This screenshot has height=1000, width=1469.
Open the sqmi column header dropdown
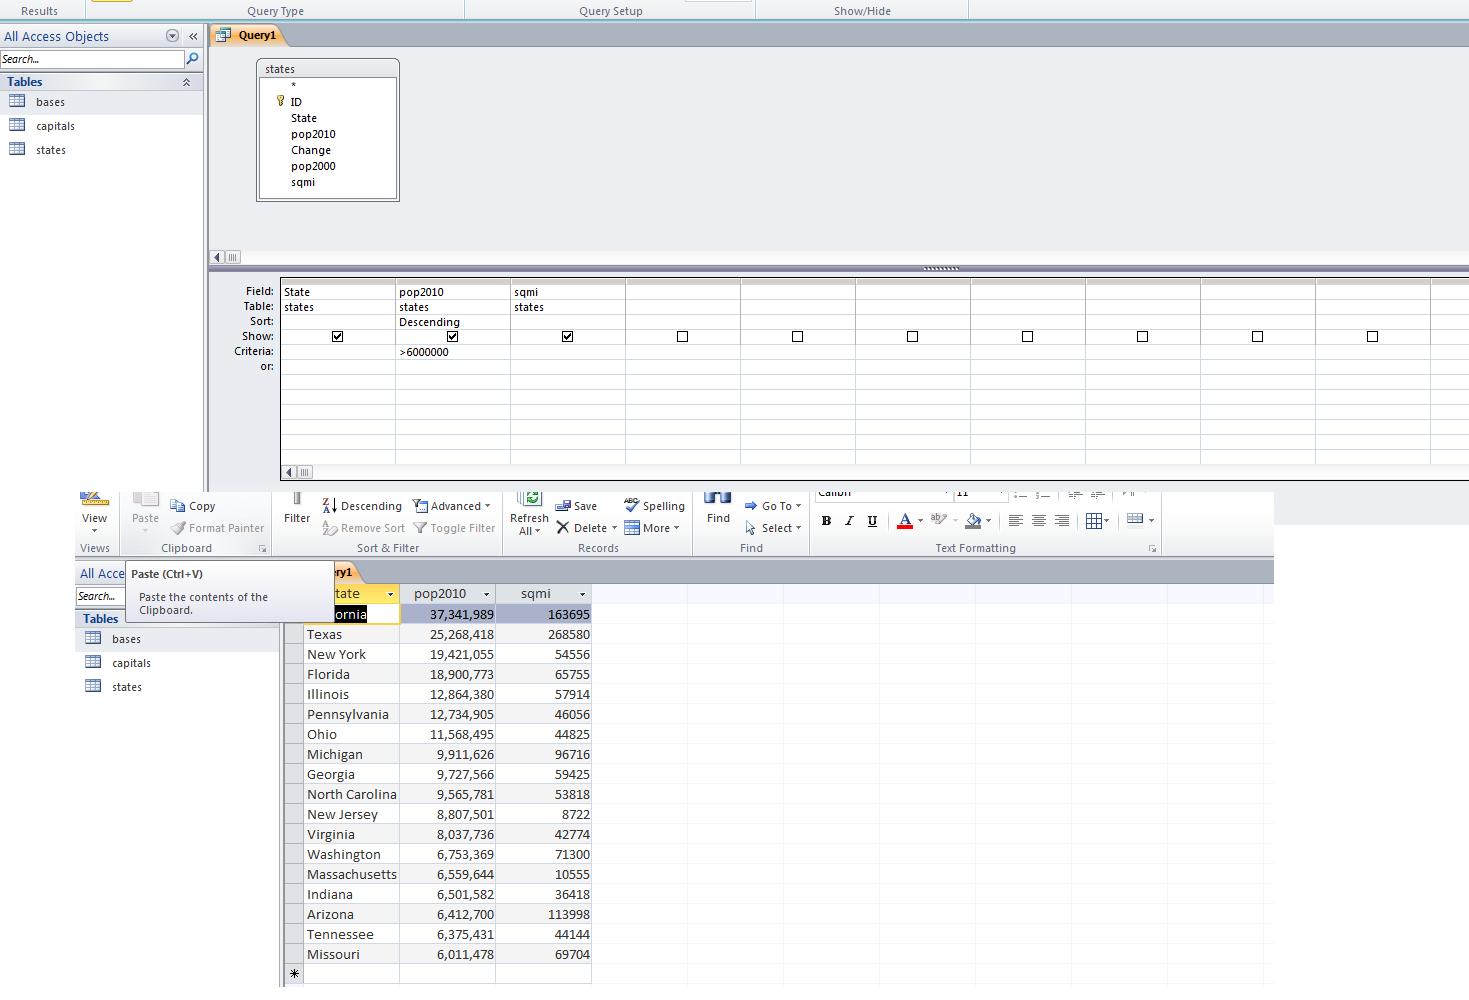pos(582,594)
